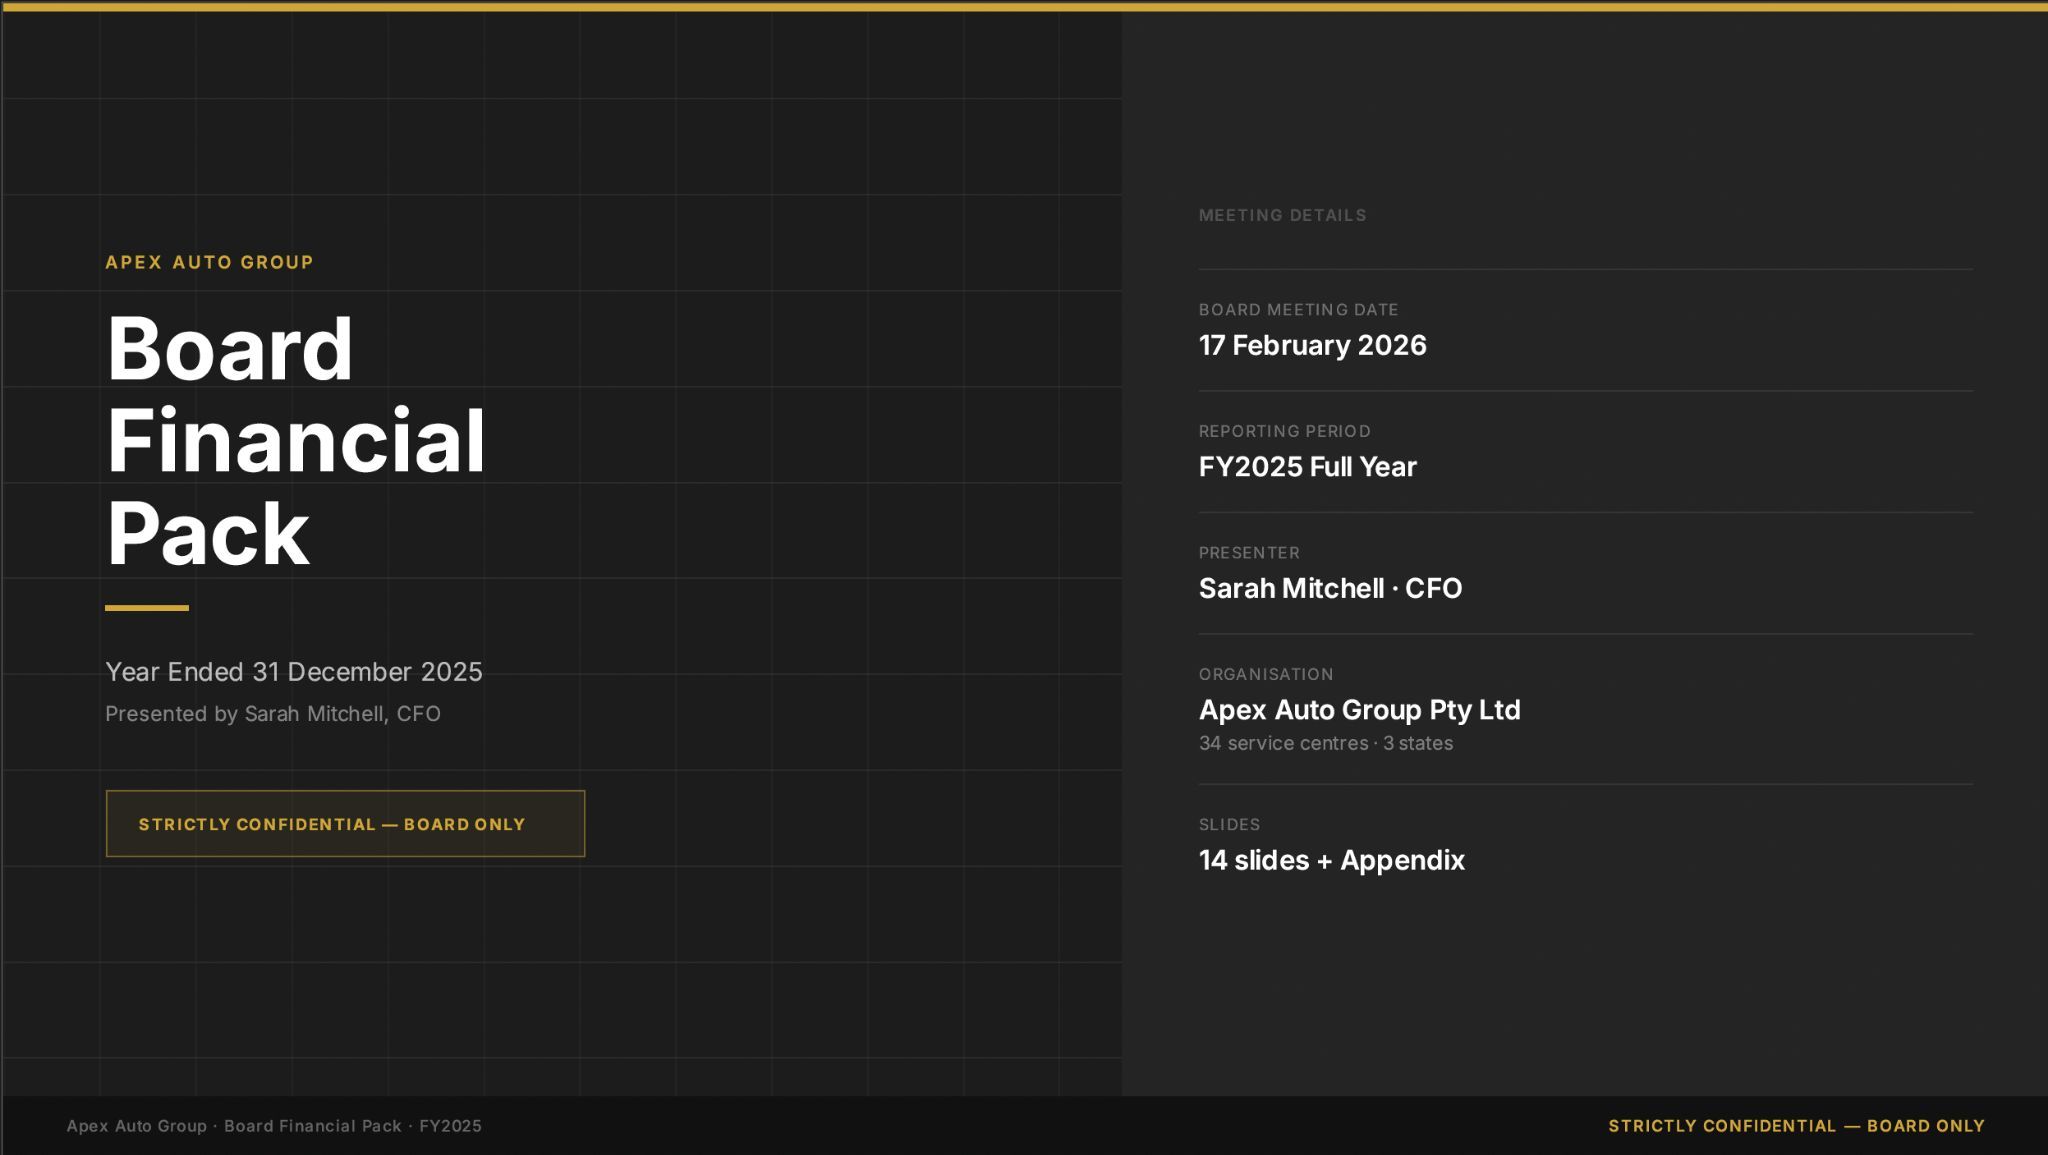Select the 14 slides + Appendix value
This screenshot has width=2048, height=1155.
tap(1331, 860)
